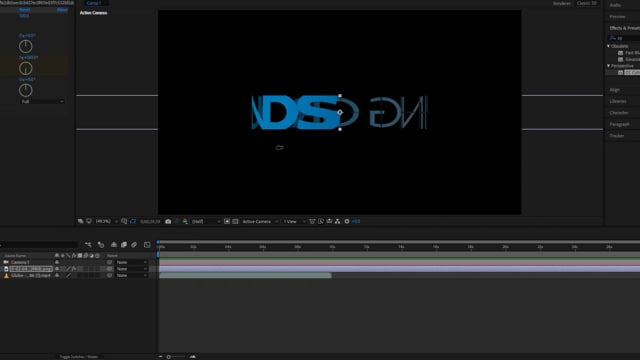Click the frame blending icon in timeline
Screen dimensions: 640x360
tap(124, 244)
